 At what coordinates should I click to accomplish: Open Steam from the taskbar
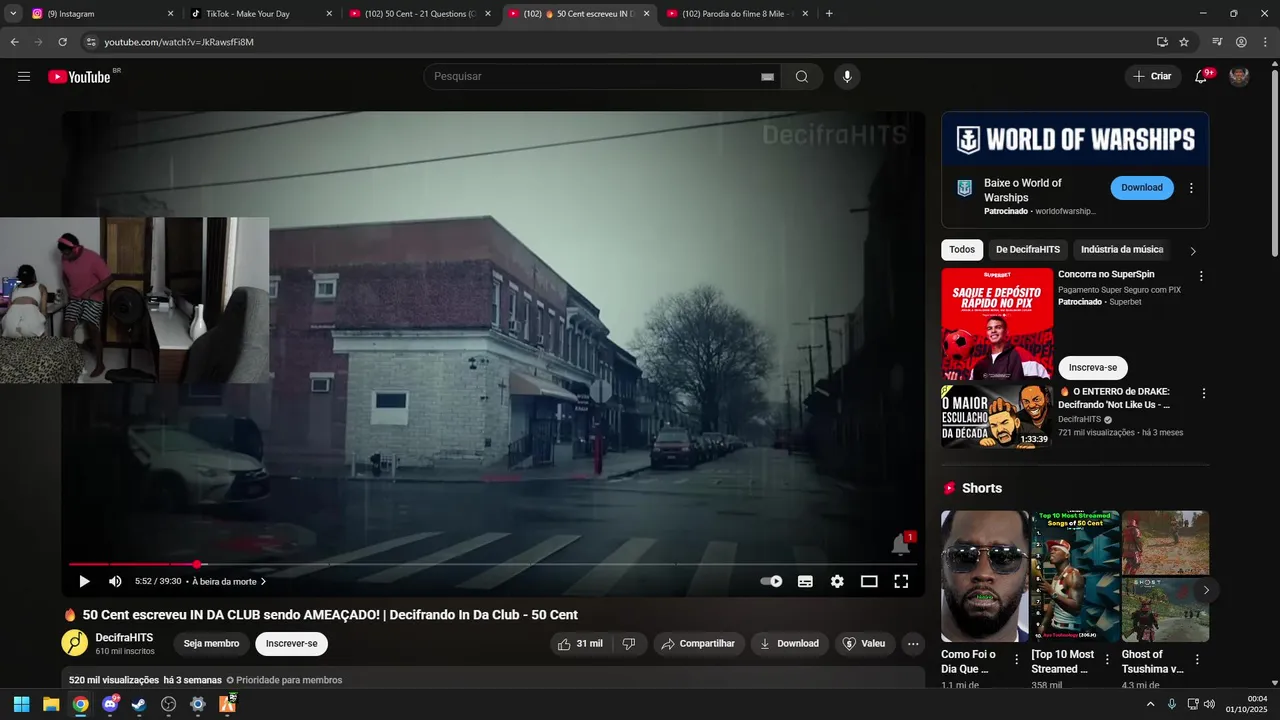click(139, 704)
